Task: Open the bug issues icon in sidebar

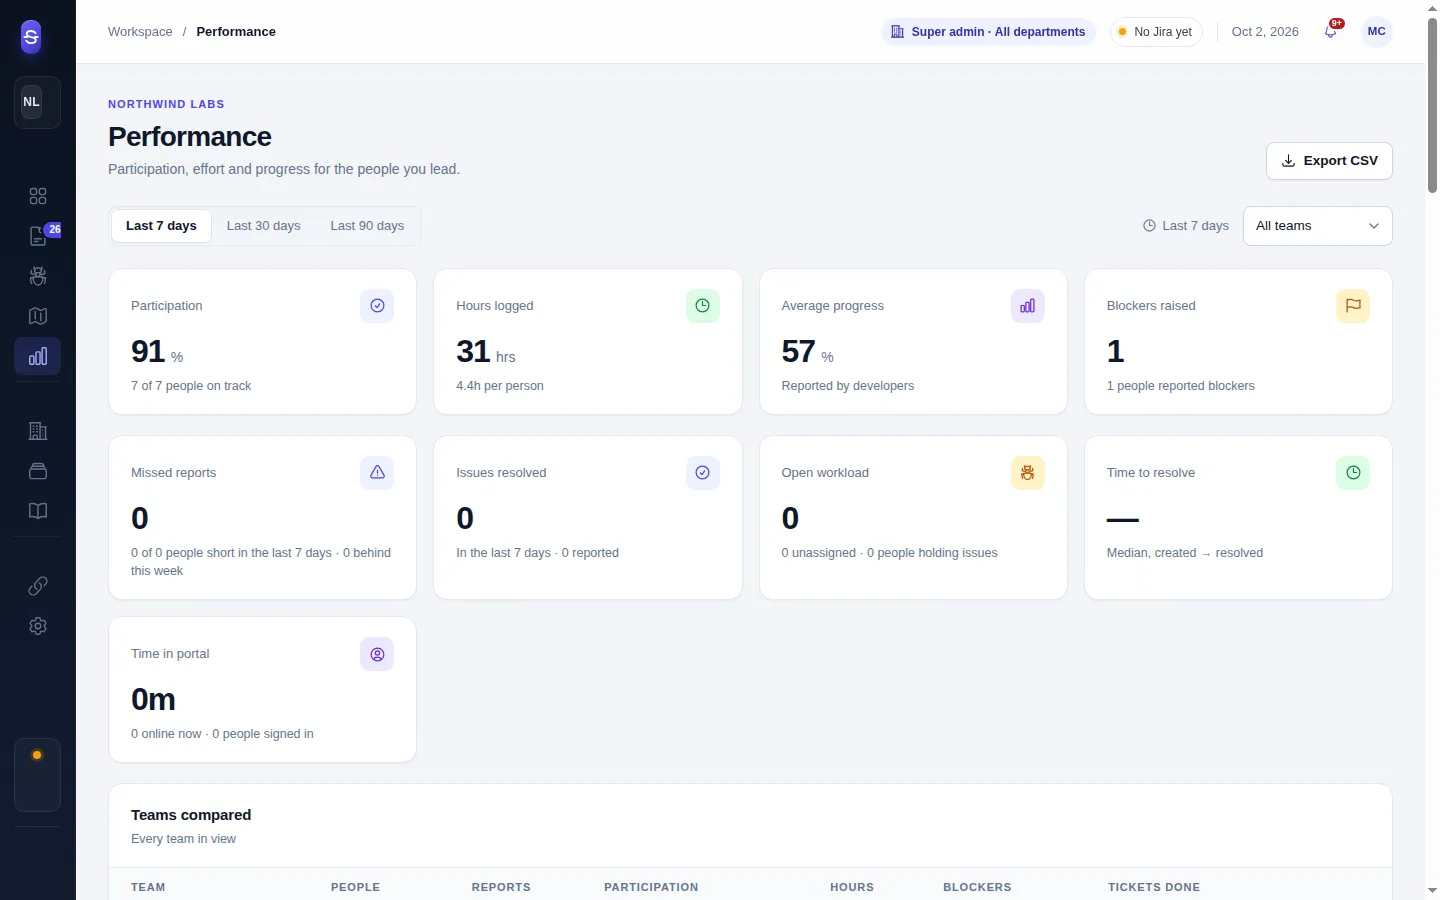Action: click(x=38, y=276)
